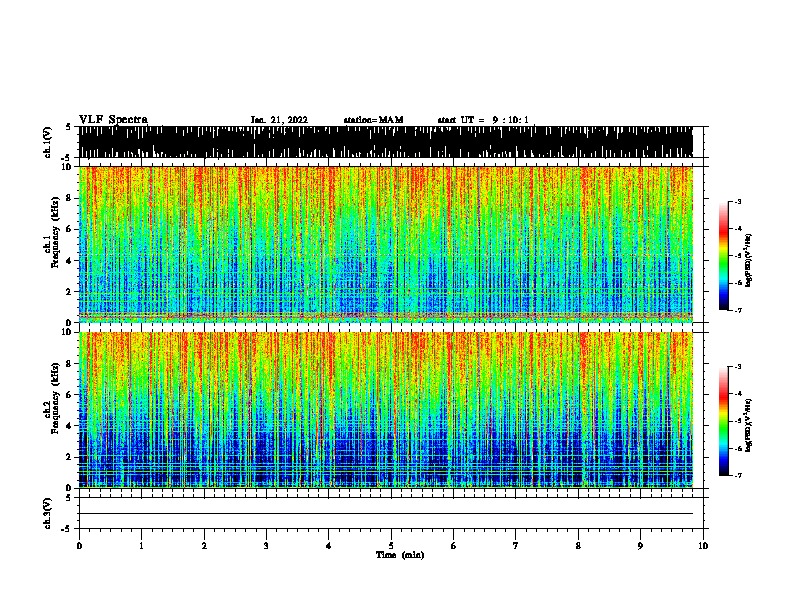Click the "8" kHz tick on ch.1 frequency axis
This screenshot has height=612, width=792.
point(69,198)
